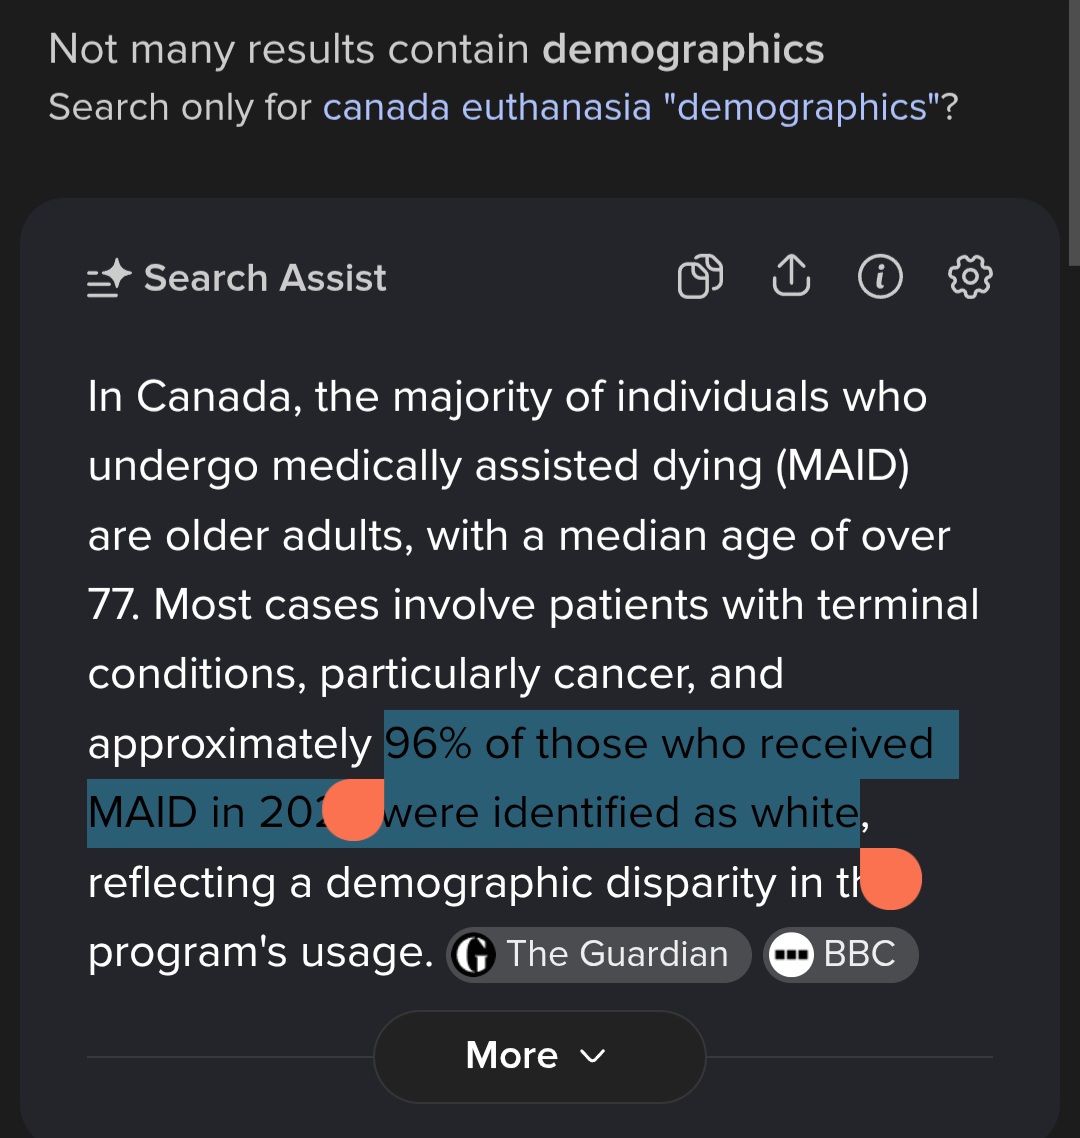Viewport: 1080px width, 1138px height.
Task: Click the Search Assist sparkle icon
Action: [109, 278]
